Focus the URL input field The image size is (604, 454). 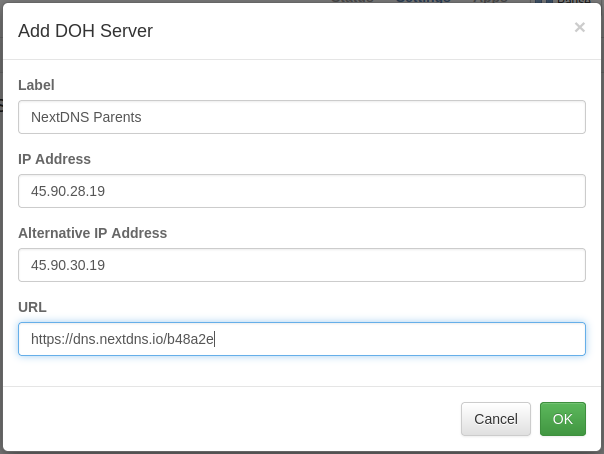point(301,339)
